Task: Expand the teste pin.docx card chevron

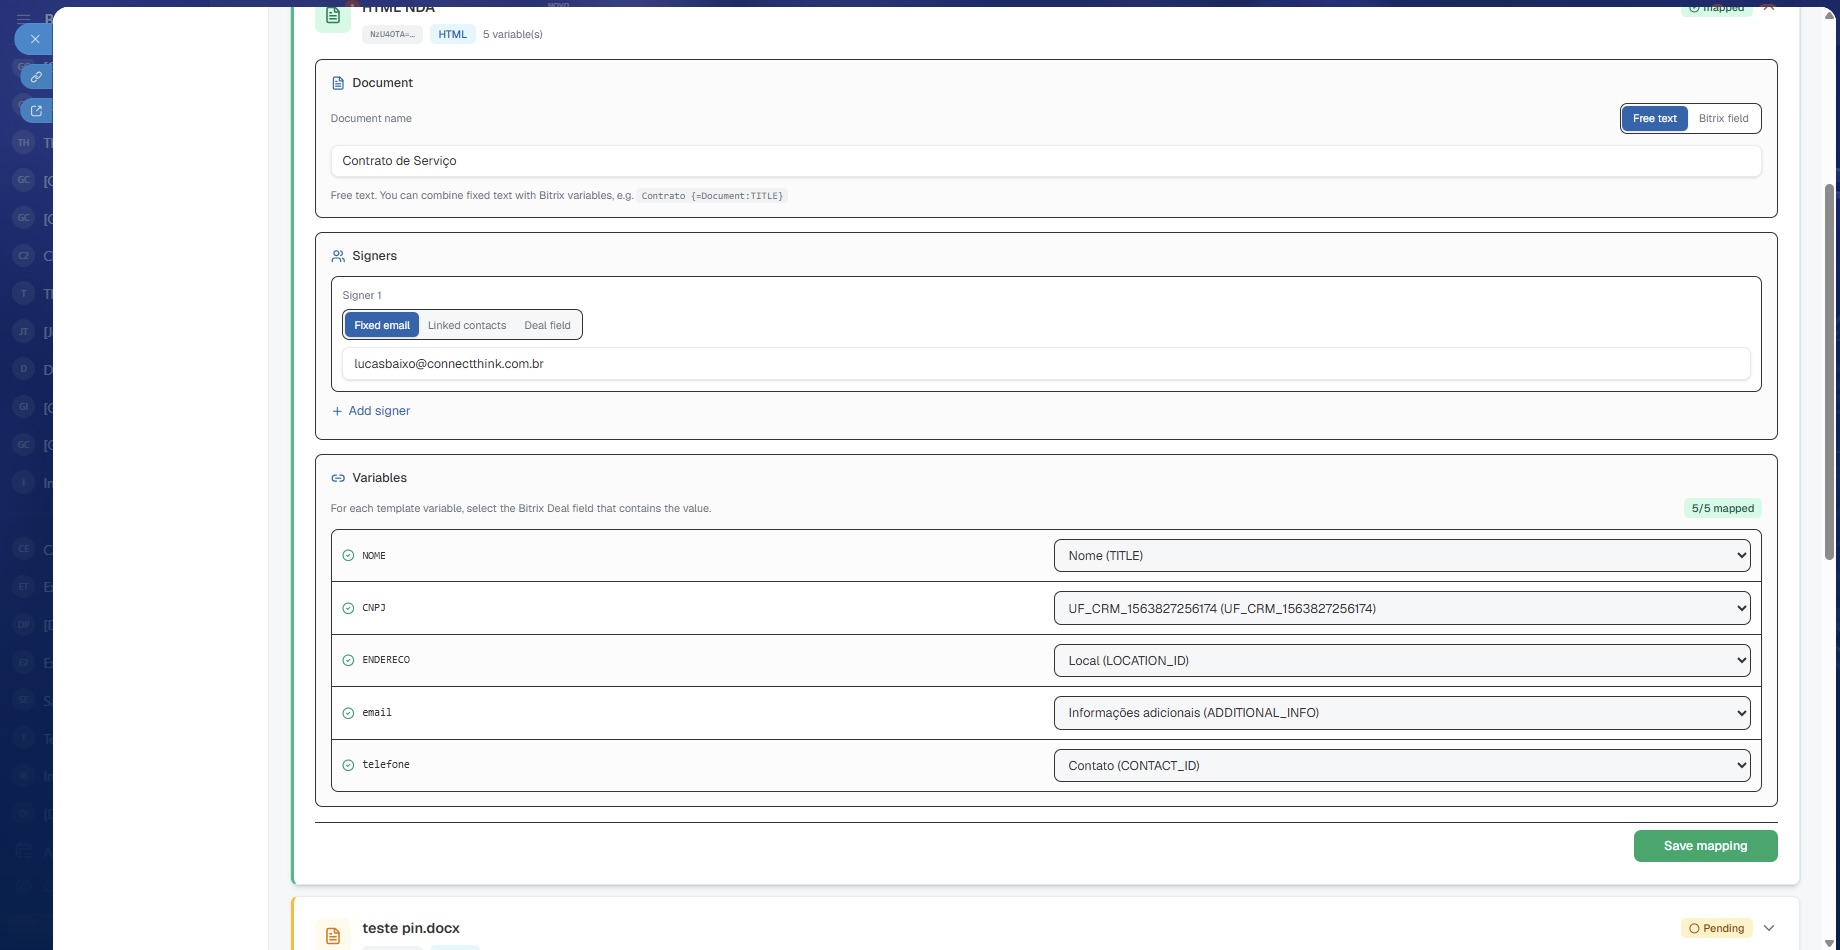Action: (x=1769, y=928)
